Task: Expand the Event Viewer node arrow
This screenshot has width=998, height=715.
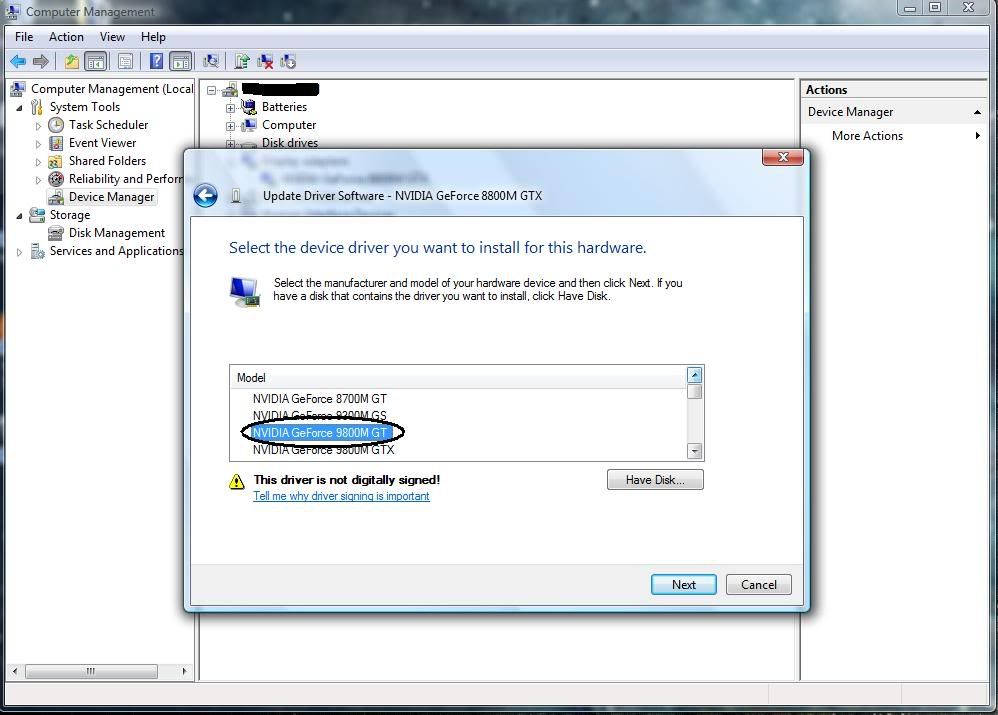Action: pyautogui.click(x=38, y=144)
